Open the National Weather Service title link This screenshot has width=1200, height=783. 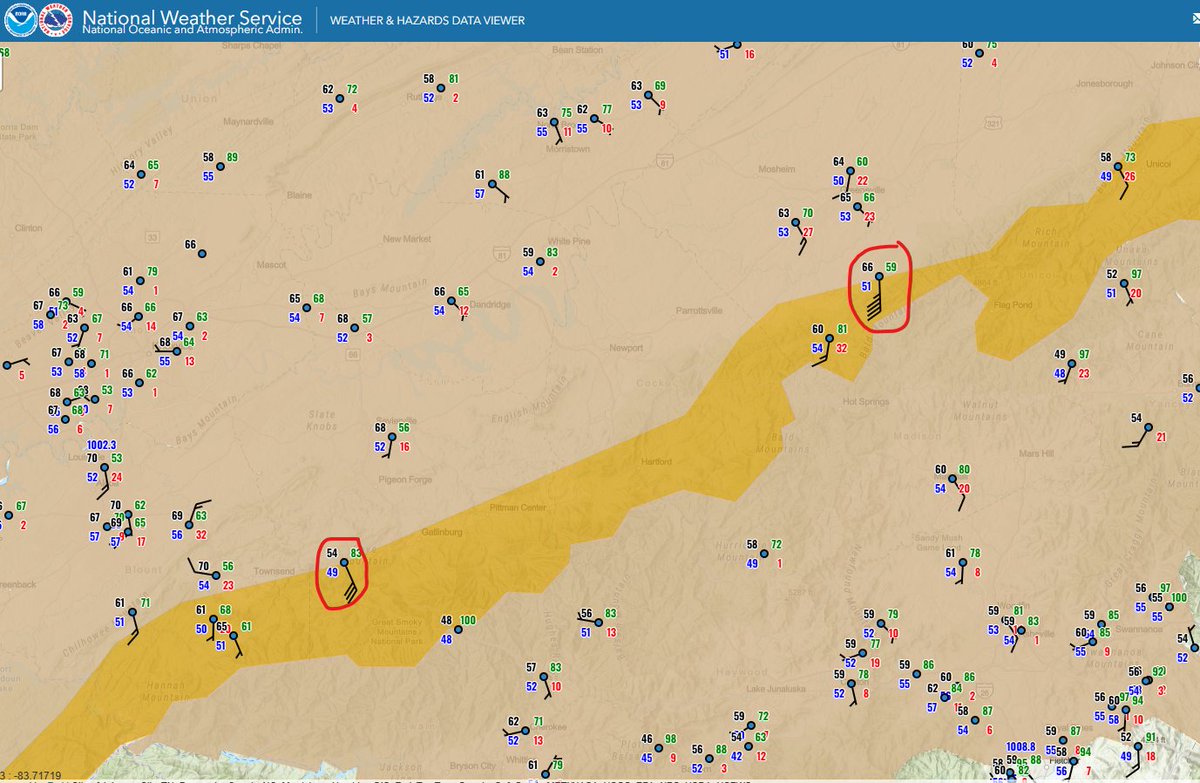pyautogui.click(x=191, y=20)
